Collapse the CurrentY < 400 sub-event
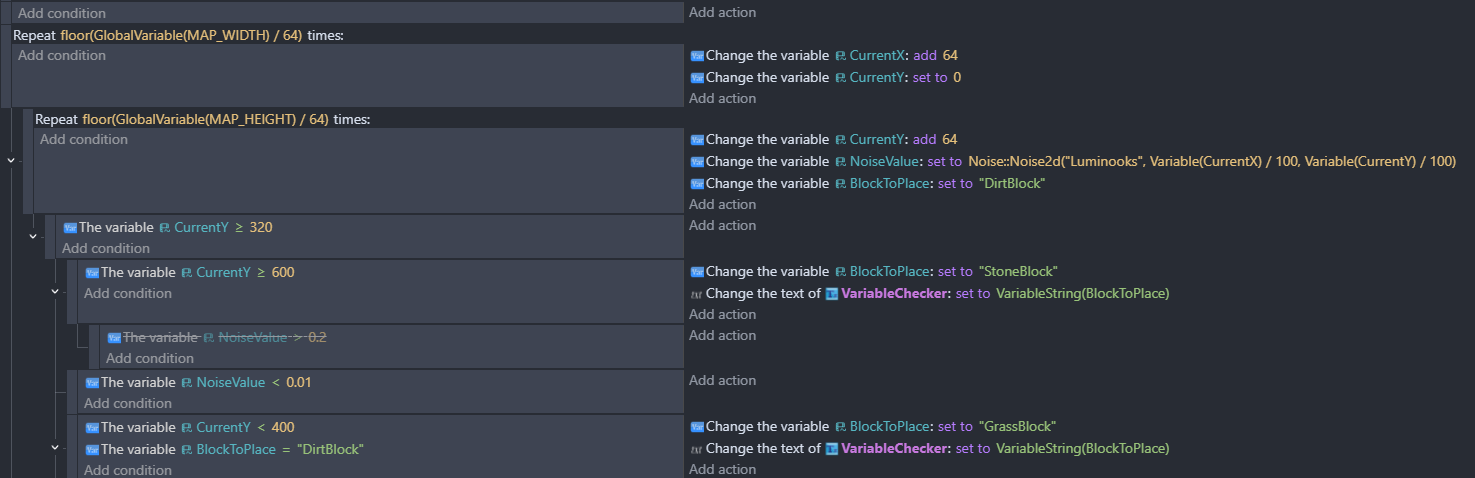 coord(55,447)
